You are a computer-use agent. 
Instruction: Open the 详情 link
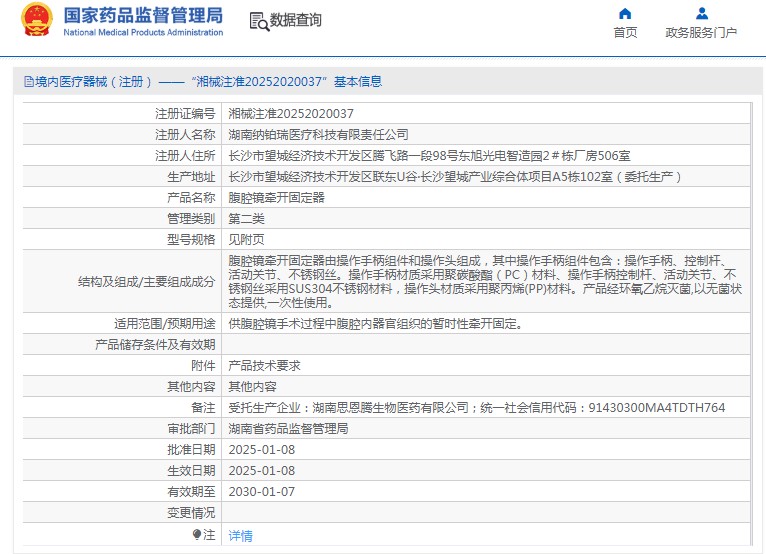pos(240,536)
